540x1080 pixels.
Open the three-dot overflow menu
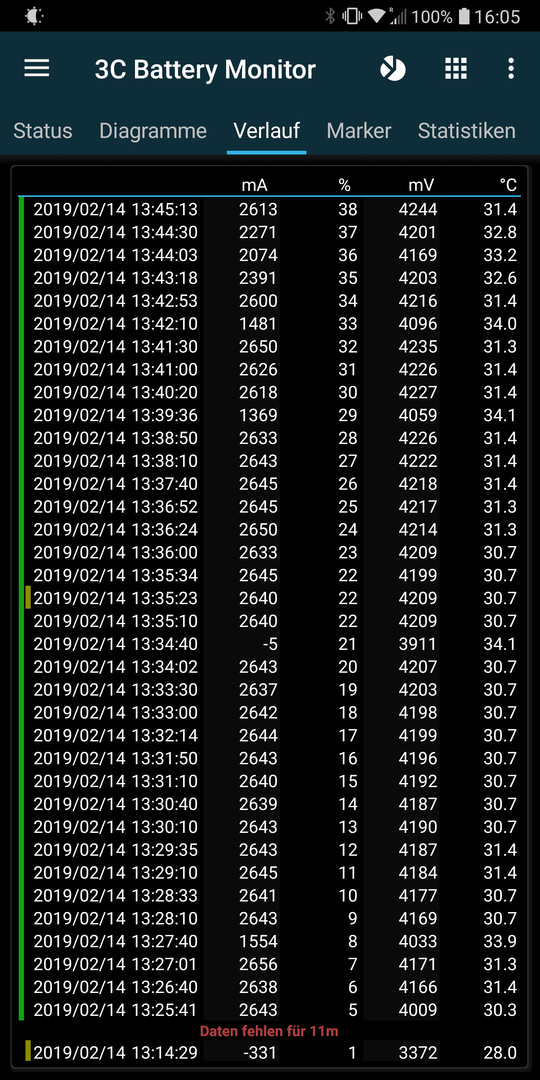coord(510,68)
